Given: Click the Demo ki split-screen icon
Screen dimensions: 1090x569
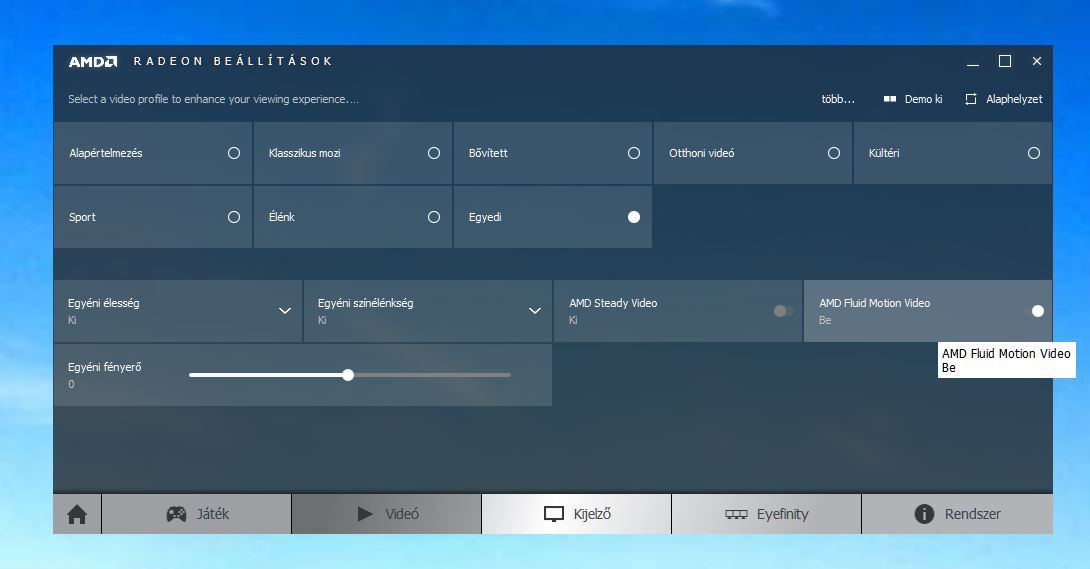Looking at the screenshot, I should point(890,99).
